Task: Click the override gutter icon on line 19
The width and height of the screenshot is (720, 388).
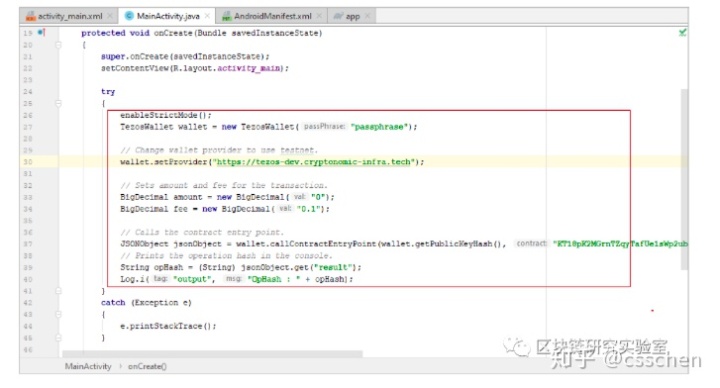Action: pyautogui.click(x=41, y=32)
